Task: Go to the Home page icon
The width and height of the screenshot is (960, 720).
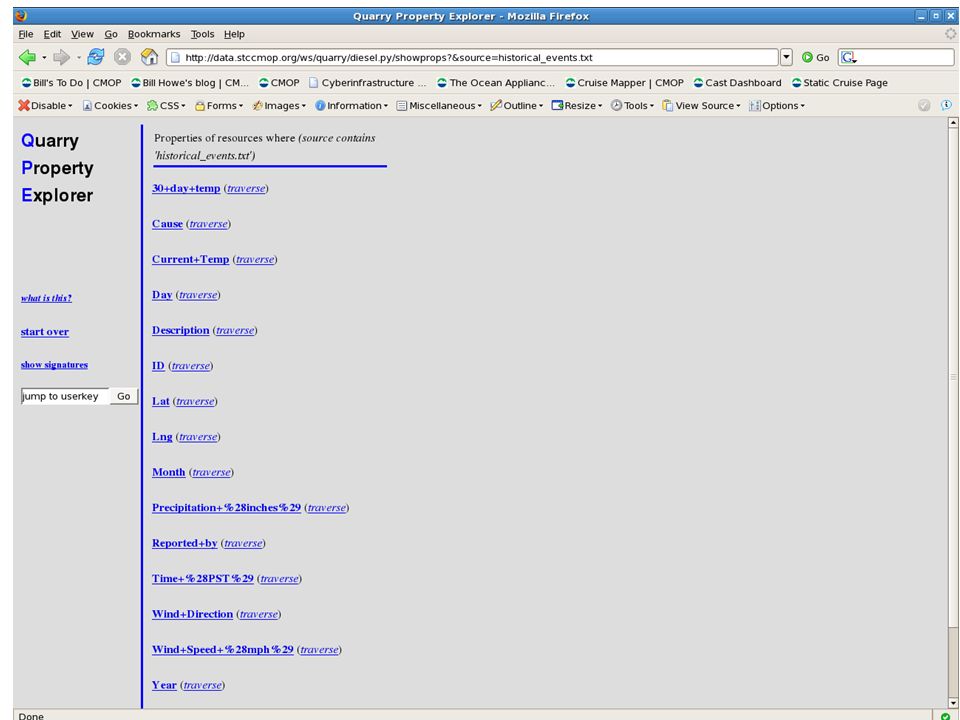Action: 149,57
